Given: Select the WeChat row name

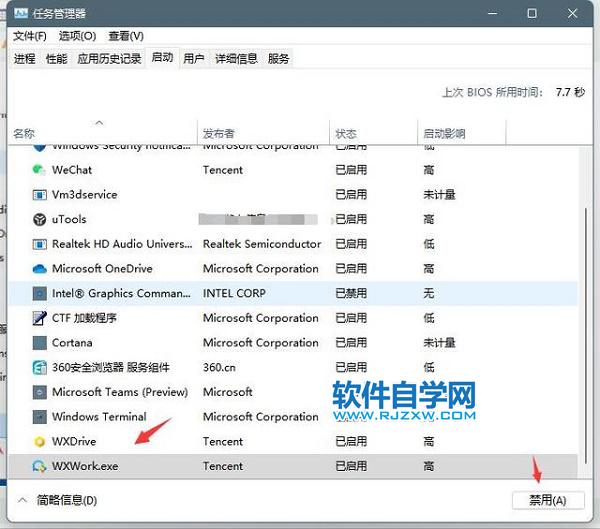Looking at the screenshot, I should click(x=72, y=170).
